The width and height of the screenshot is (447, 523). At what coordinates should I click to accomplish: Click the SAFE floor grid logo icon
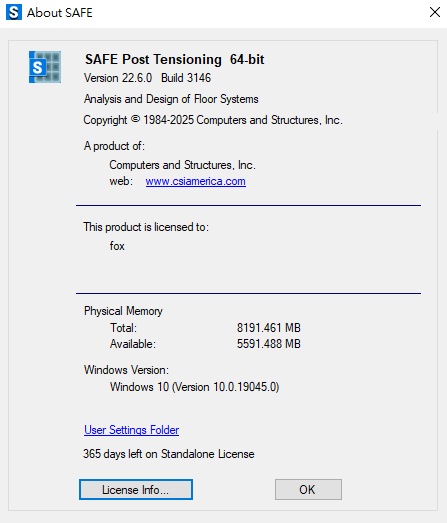pyautogui.click(x=45, y=67)
